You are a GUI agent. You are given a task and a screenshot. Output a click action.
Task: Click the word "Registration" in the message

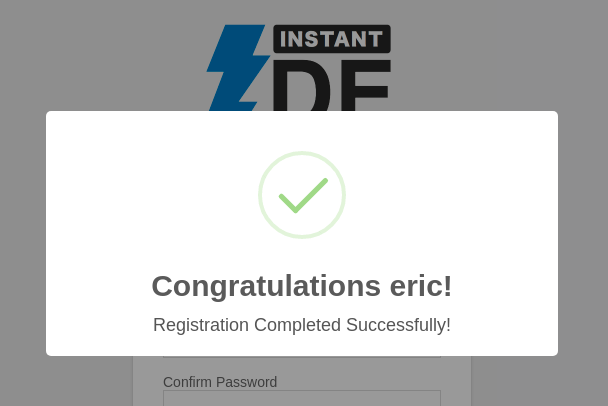[x=201, y=325]
